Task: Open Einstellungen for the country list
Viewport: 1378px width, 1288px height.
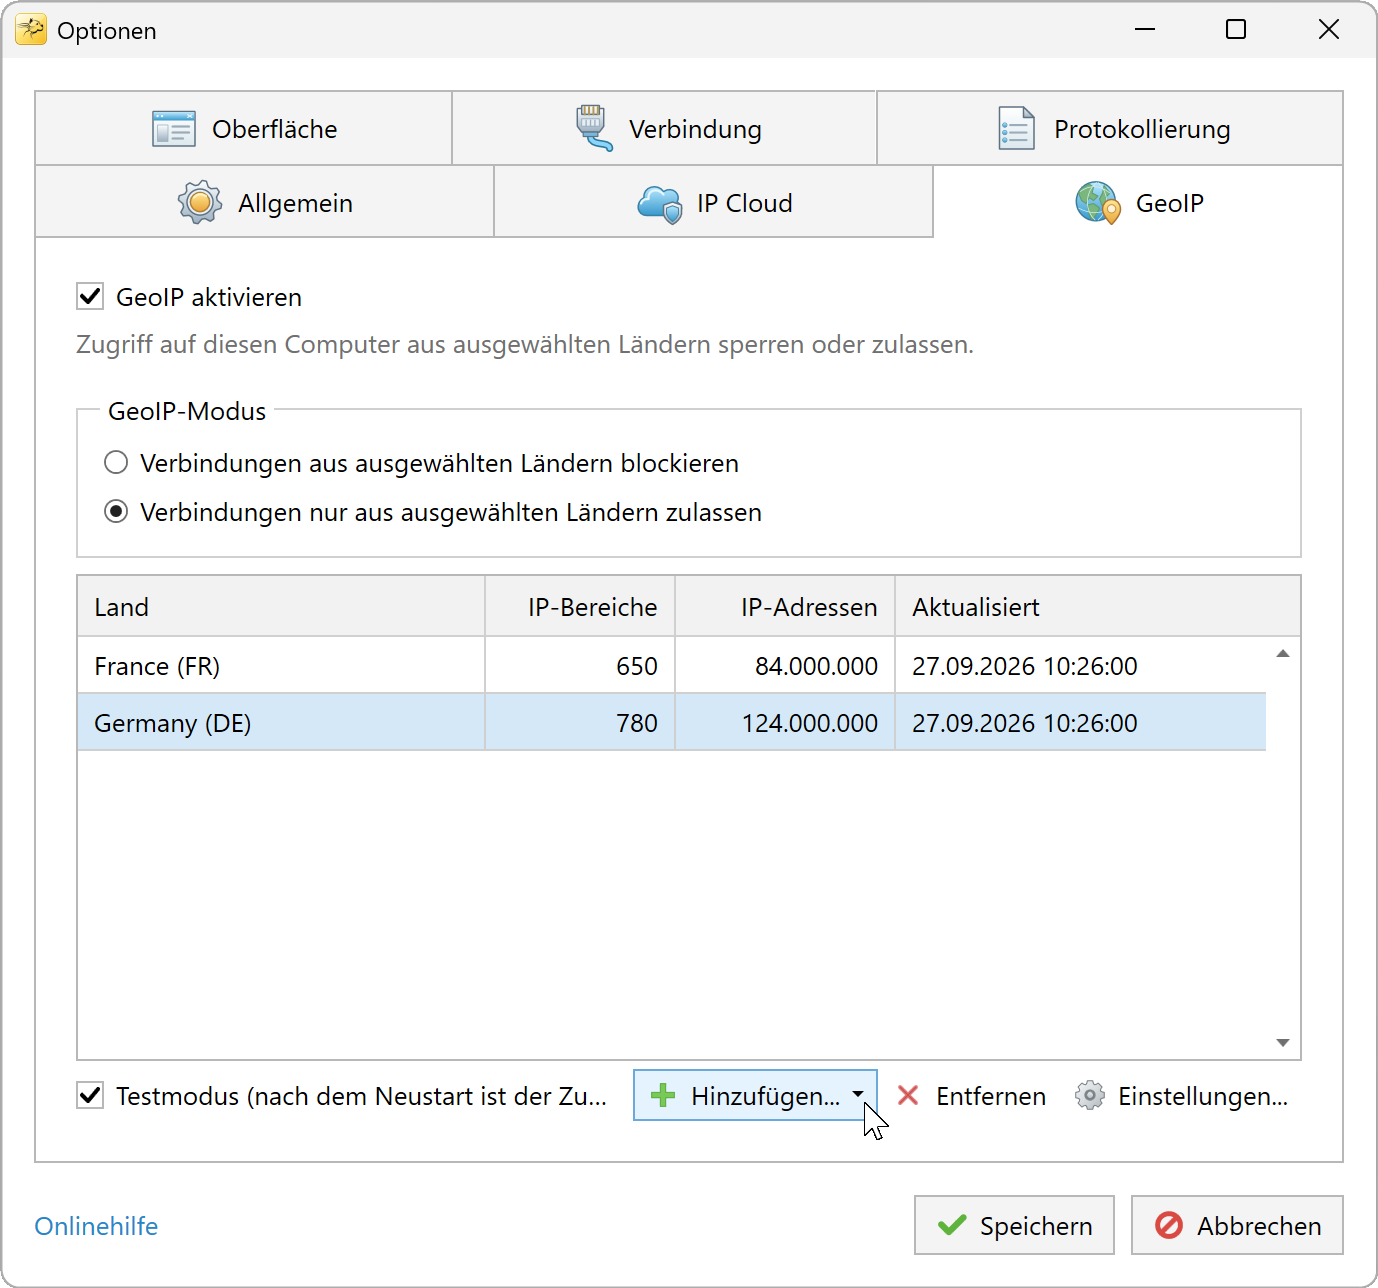Action: coord(1182,1096)
